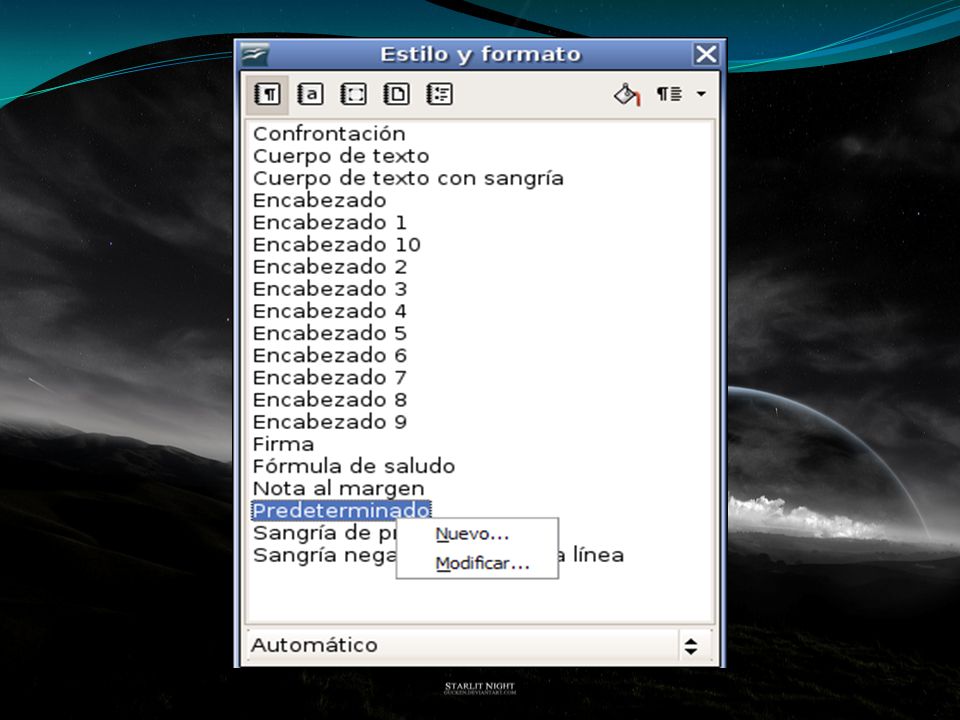Choose Nuevo... from the context menu
This screenshot has height=720, width=960.
pos(478,534)
